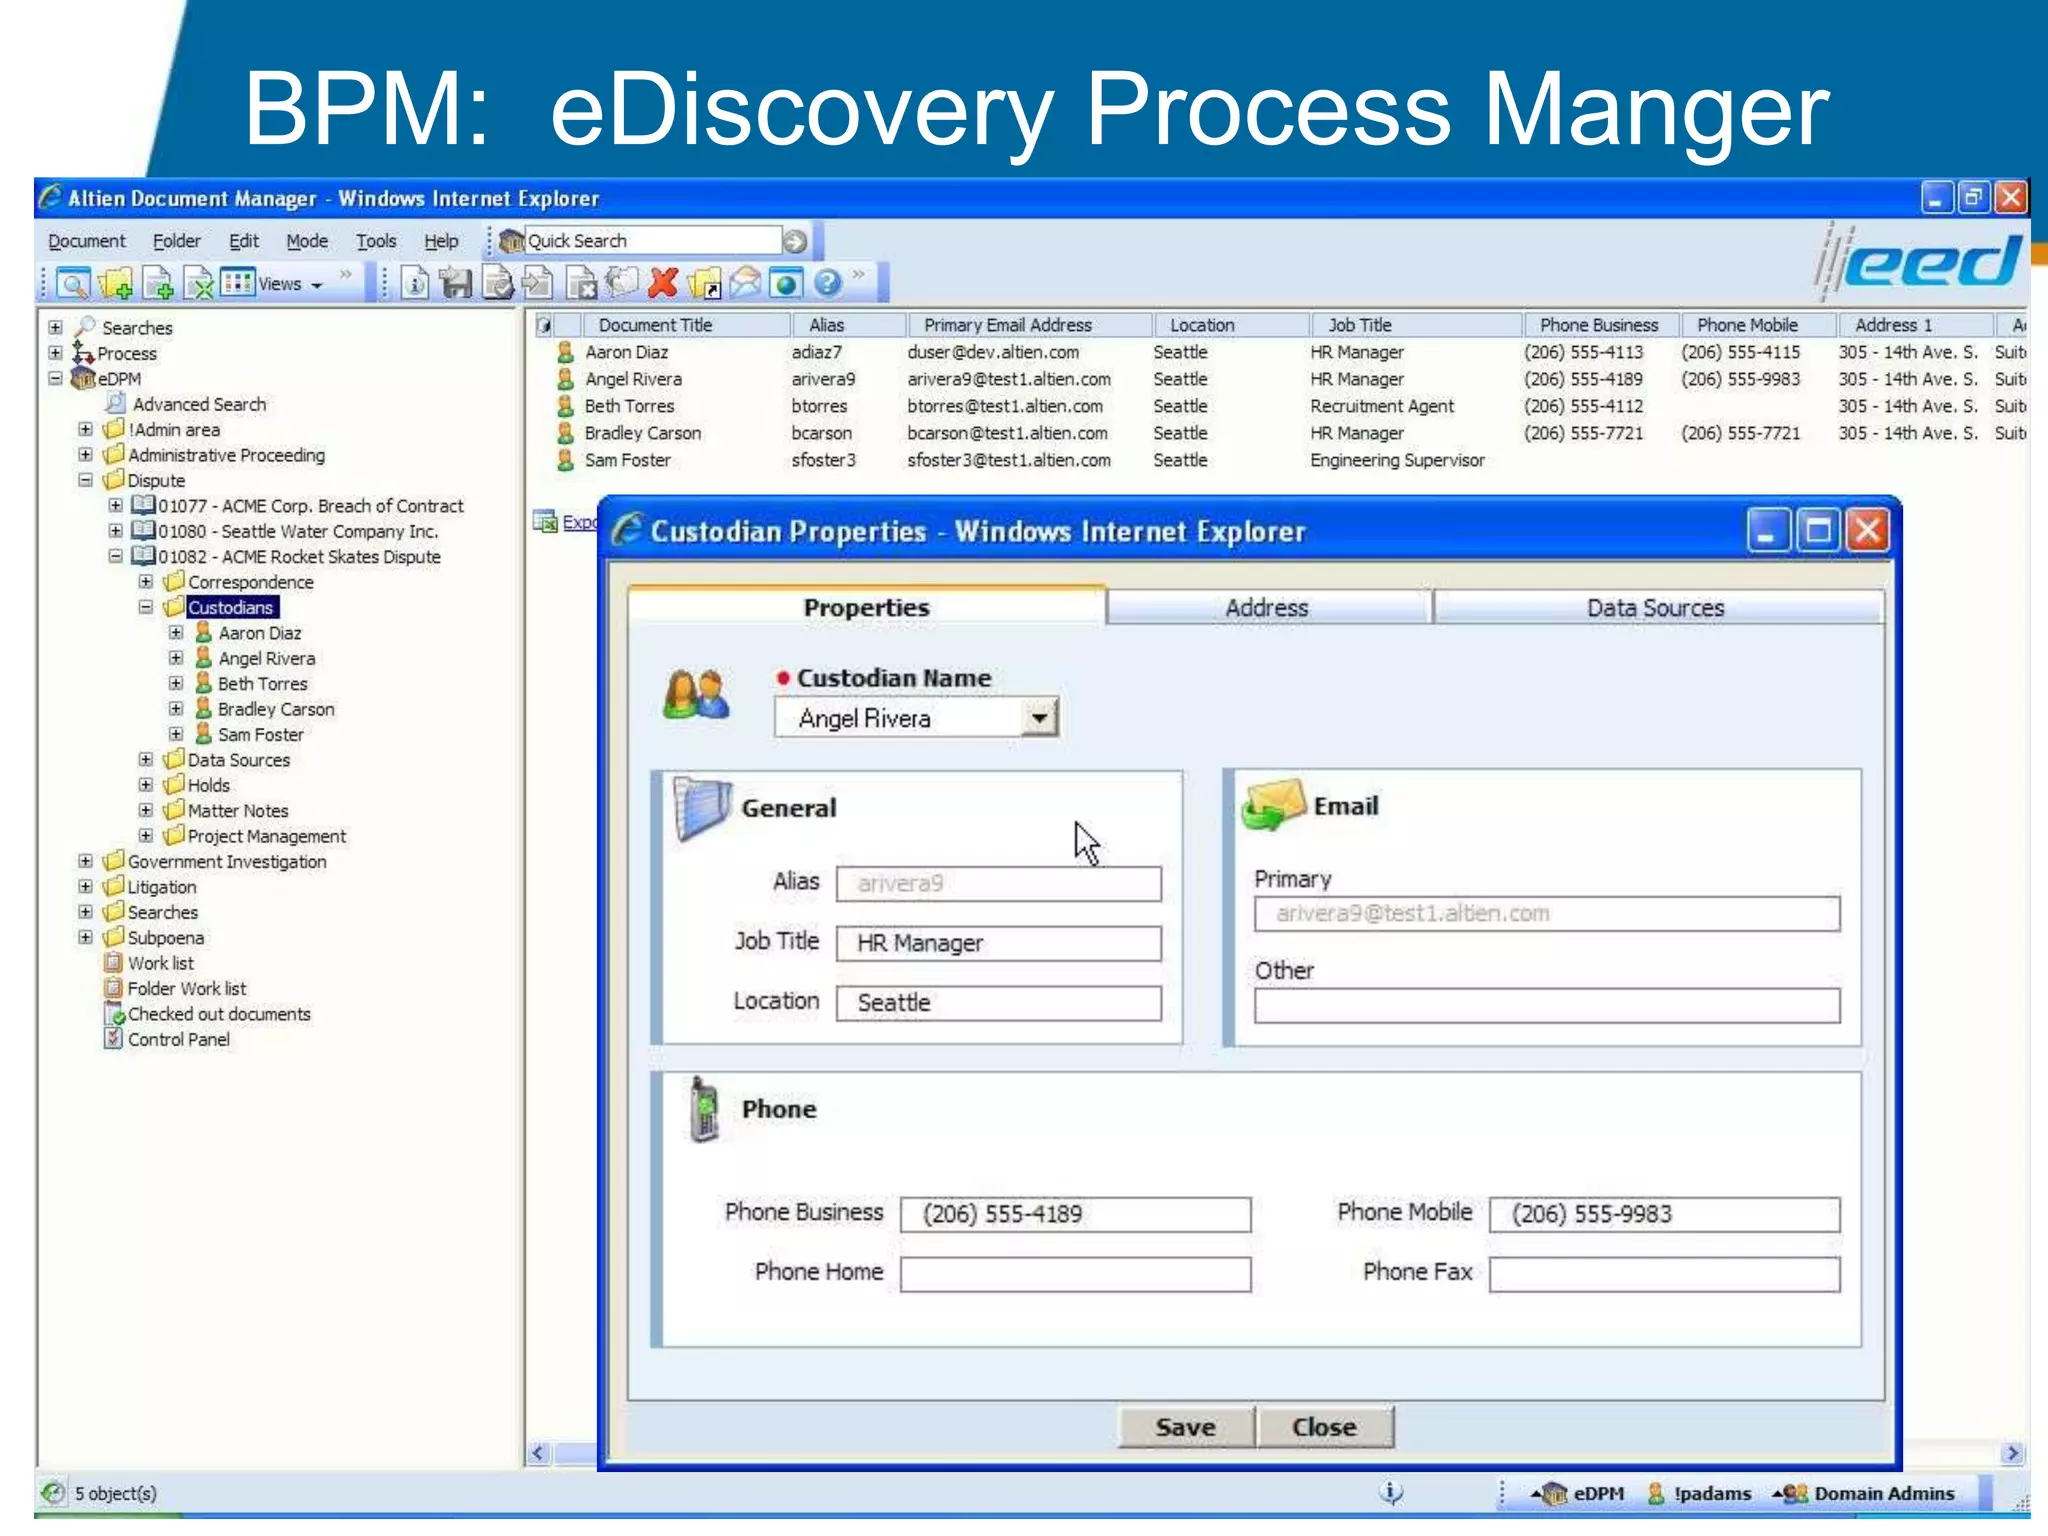Select Matter Notes folder
This screenshot has height=1536, width=2048.
(238, 811)
